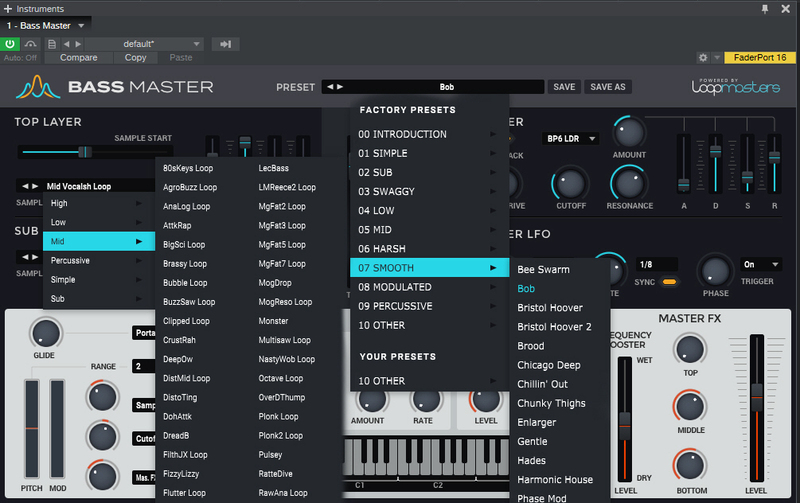Click the SAVE AS button
The width and height of the screenshot is (800, 503).
[607, 87]
